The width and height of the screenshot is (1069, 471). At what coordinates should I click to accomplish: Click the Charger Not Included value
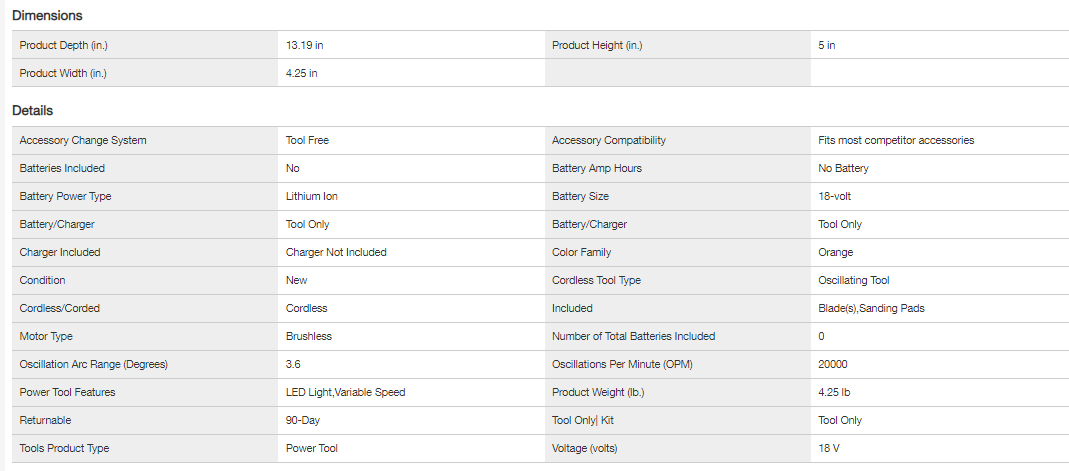(x=336, y=252)
